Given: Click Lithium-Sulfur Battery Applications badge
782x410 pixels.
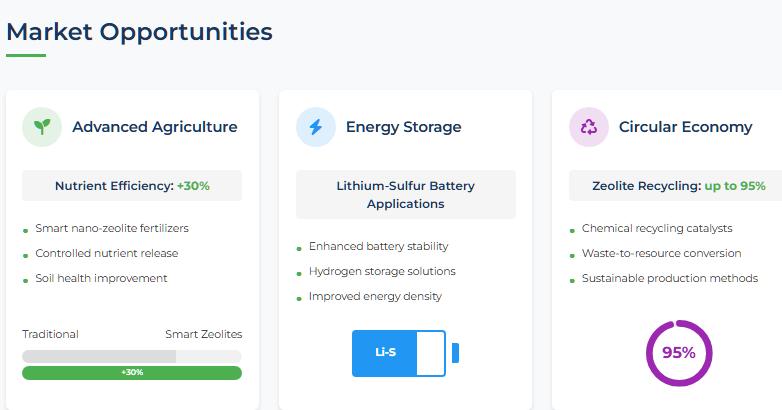Looking at the screenshot, I should pyautogui.click(x=406, y=194).
